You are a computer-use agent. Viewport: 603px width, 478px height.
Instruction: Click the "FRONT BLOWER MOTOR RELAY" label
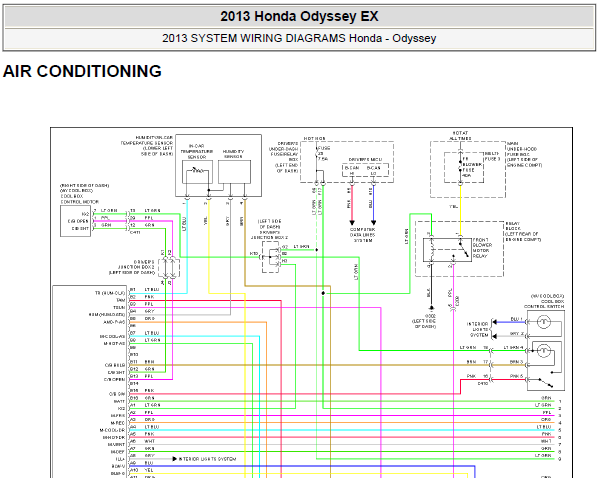click(x=482, y=248)
